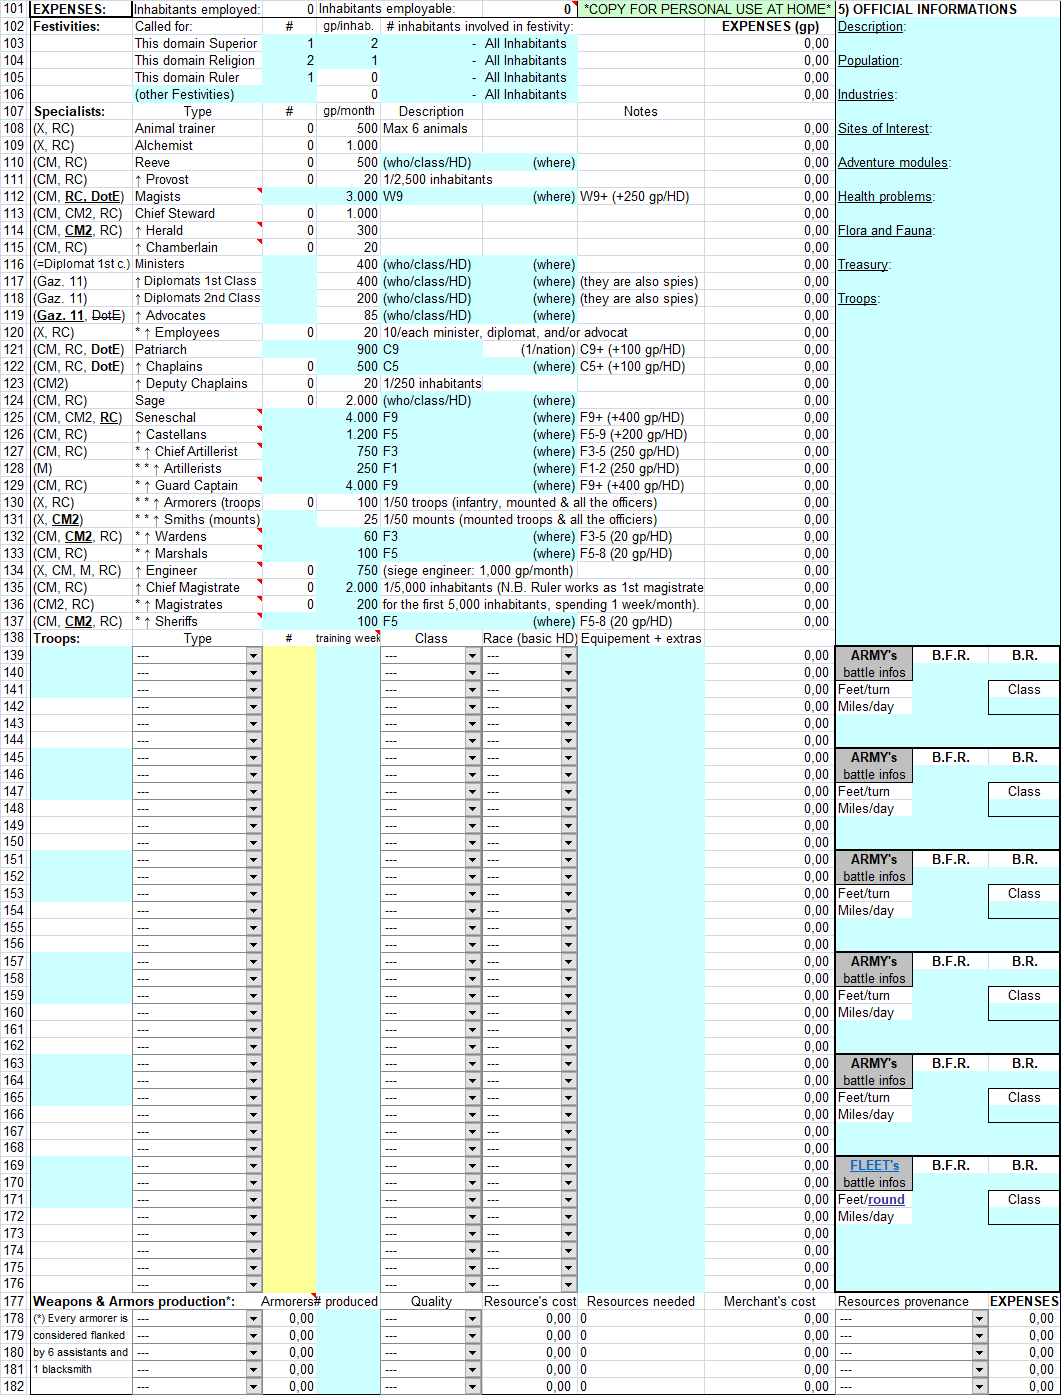Select the 'Magists' cell
This screenshot has height=1395, width=1061.
(198, 197)
